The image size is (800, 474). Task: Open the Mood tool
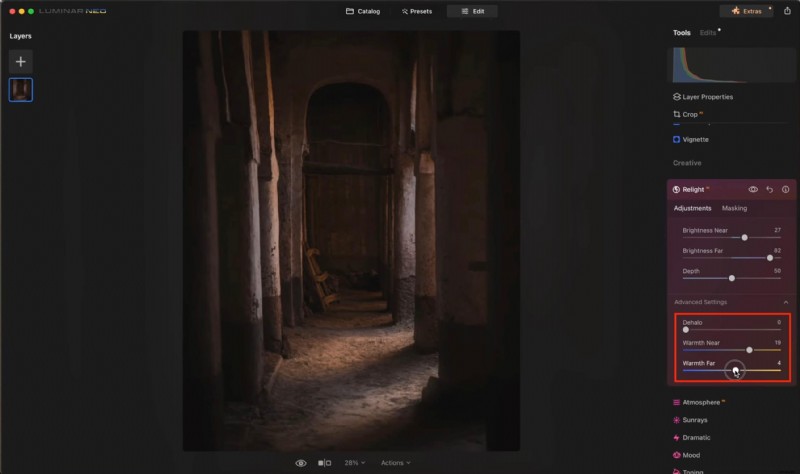click(x=687, y=455)
